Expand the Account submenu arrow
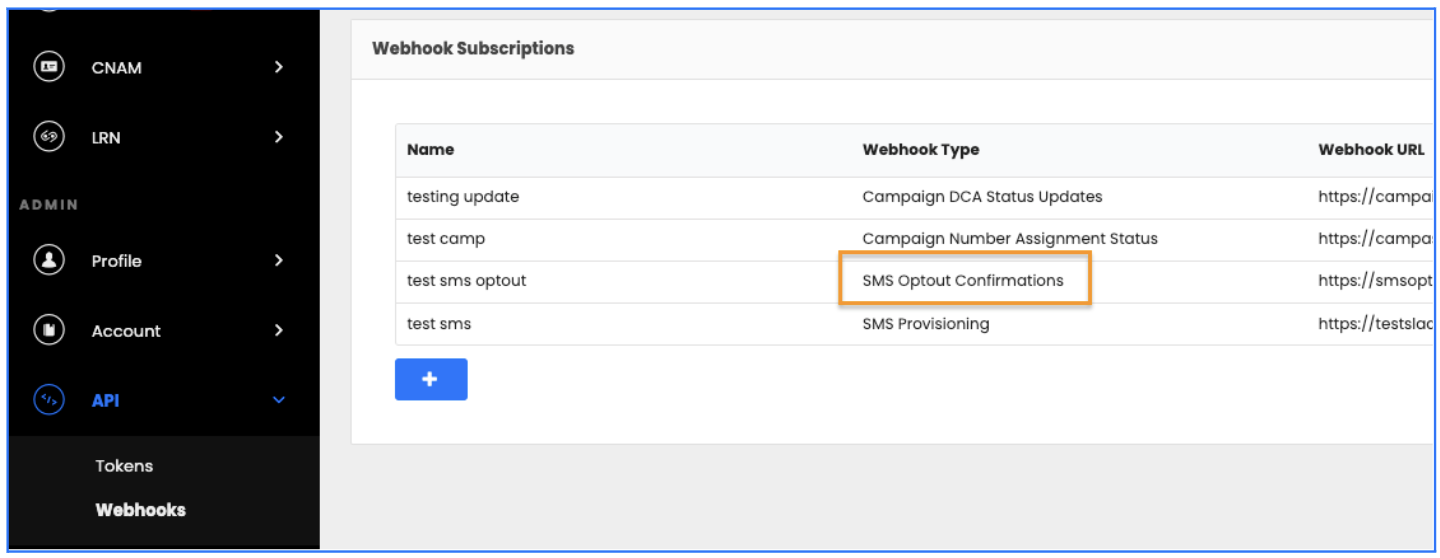Image resolution: width=1440 pixels, height=558 pixels. click(x=279, y=330)
